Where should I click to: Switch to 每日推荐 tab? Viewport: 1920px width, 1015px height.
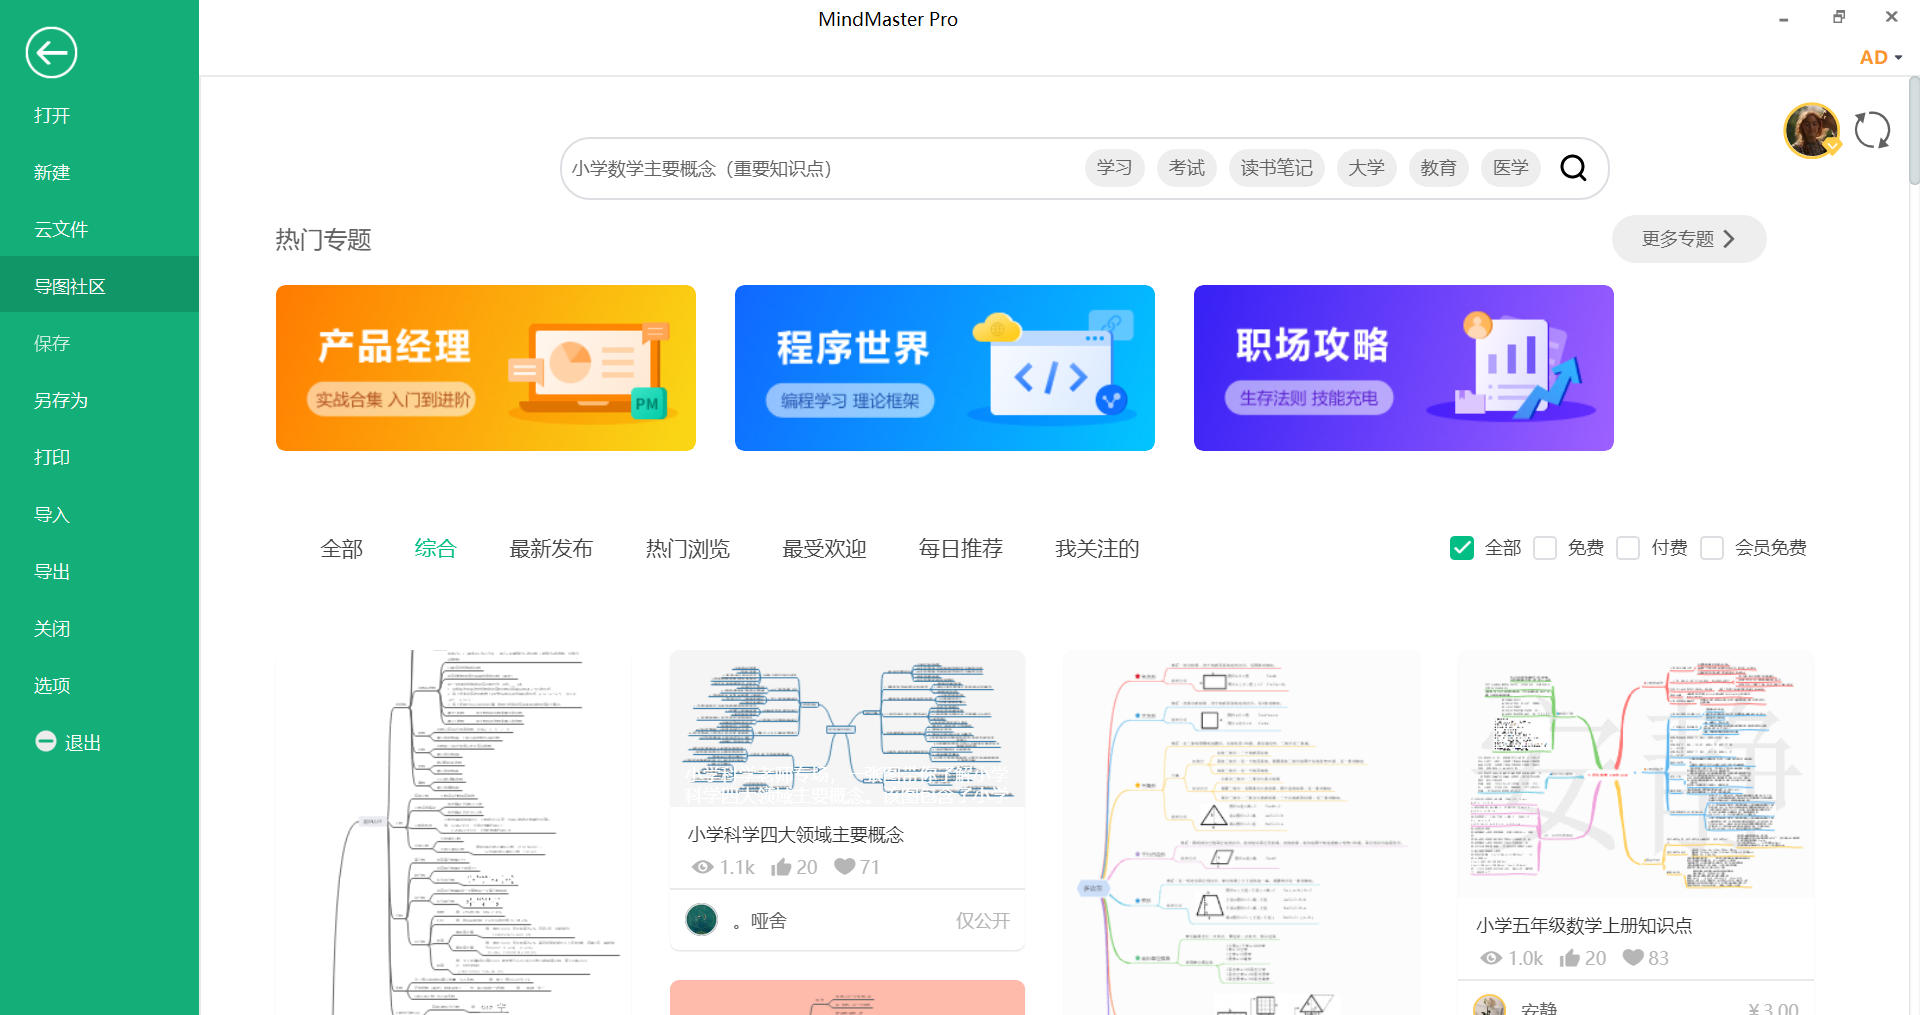[961, 548]
